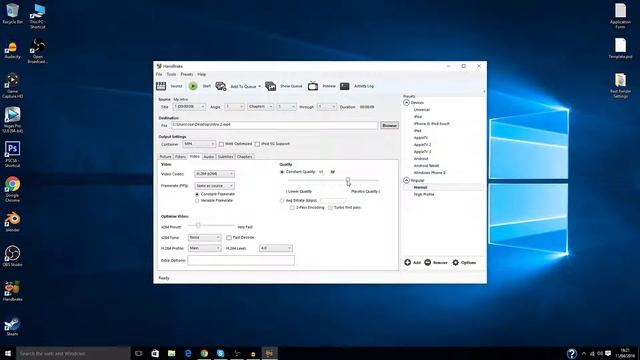
Task: Select the Game Capture HD desktop icon
Action: (x=12, y=85)
